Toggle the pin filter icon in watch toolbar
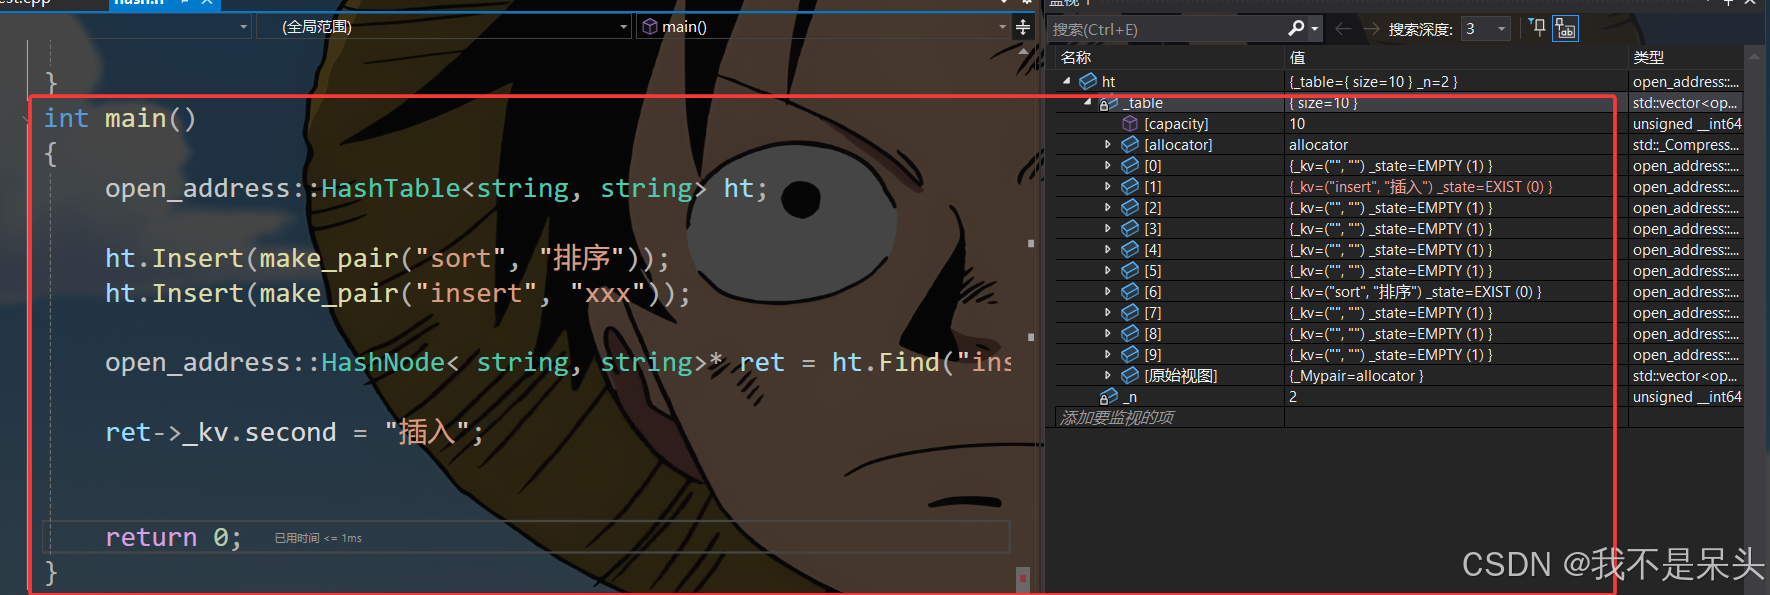The height and width of the screenshot is (595, 1770). pos(1538,27)
